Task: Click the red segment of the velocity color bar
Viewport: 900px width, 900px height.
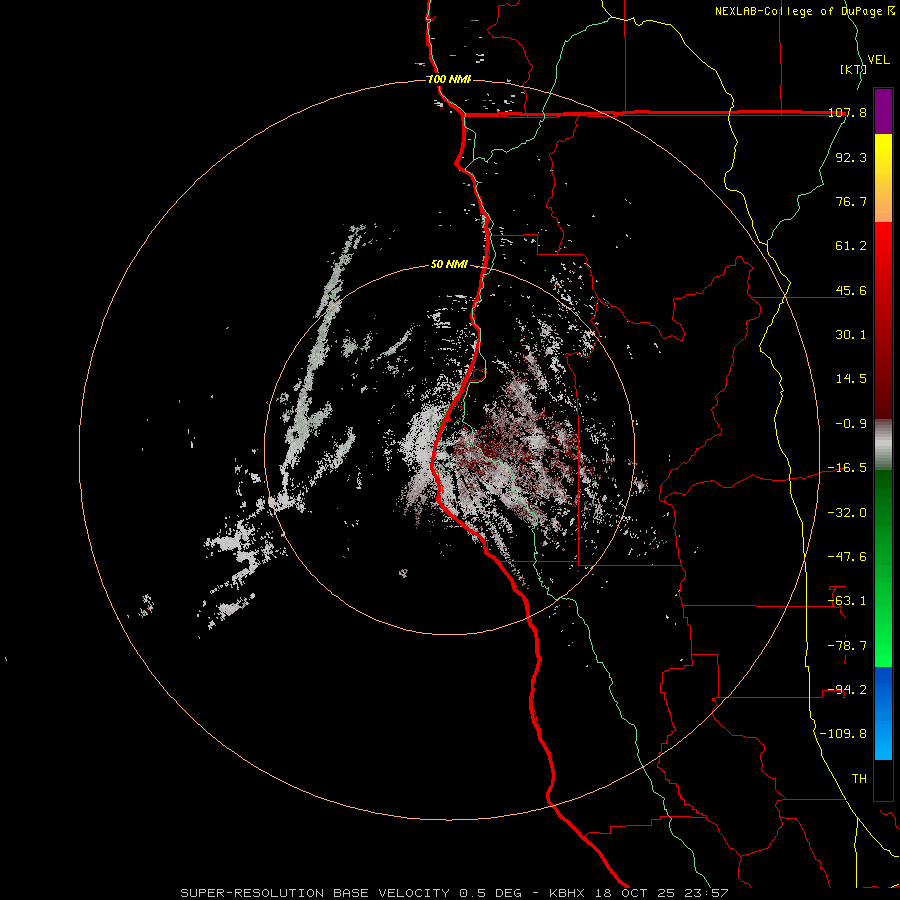Action: pyautogui.click(x=883, y=320)
